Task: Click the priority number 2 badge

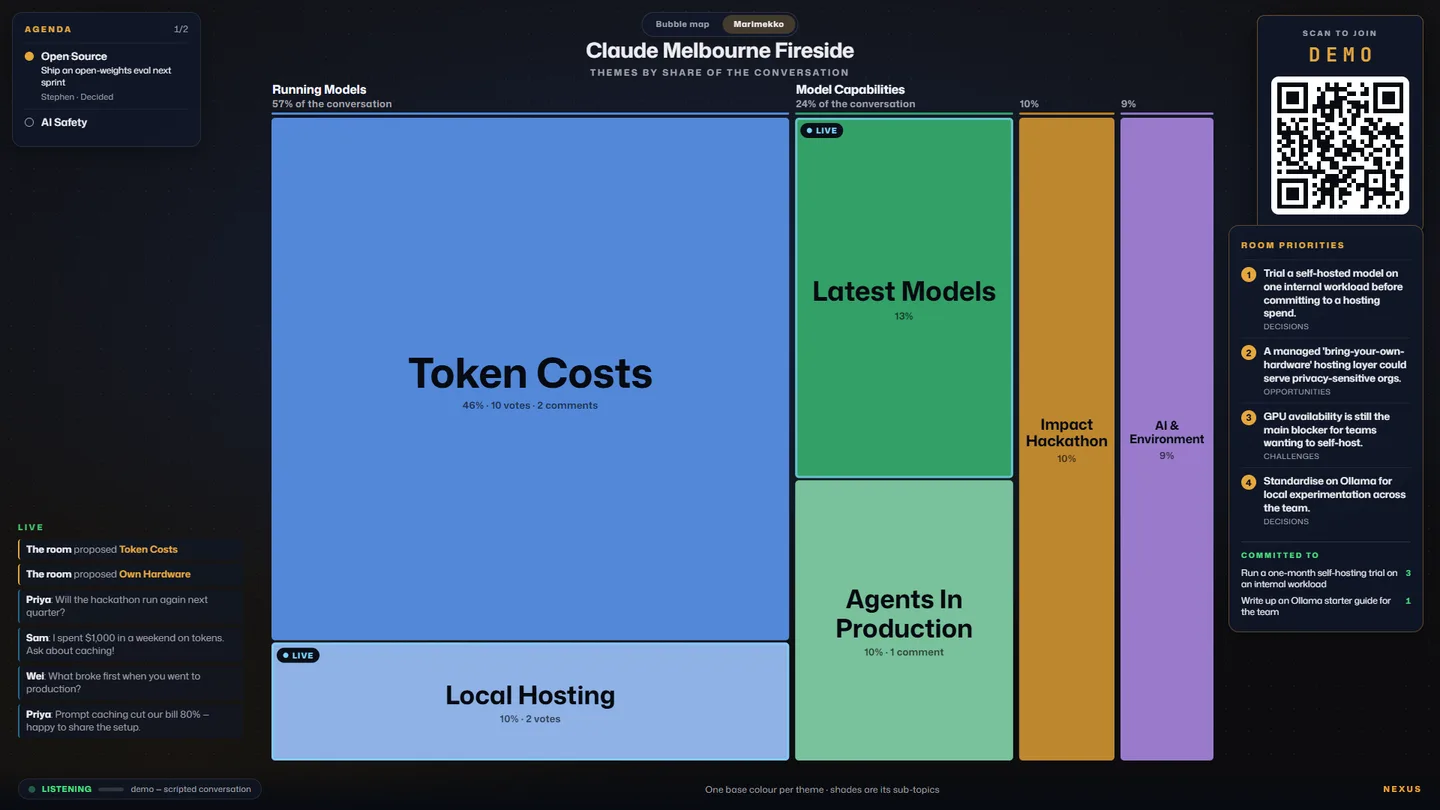Action: (x=1248, y=353)
